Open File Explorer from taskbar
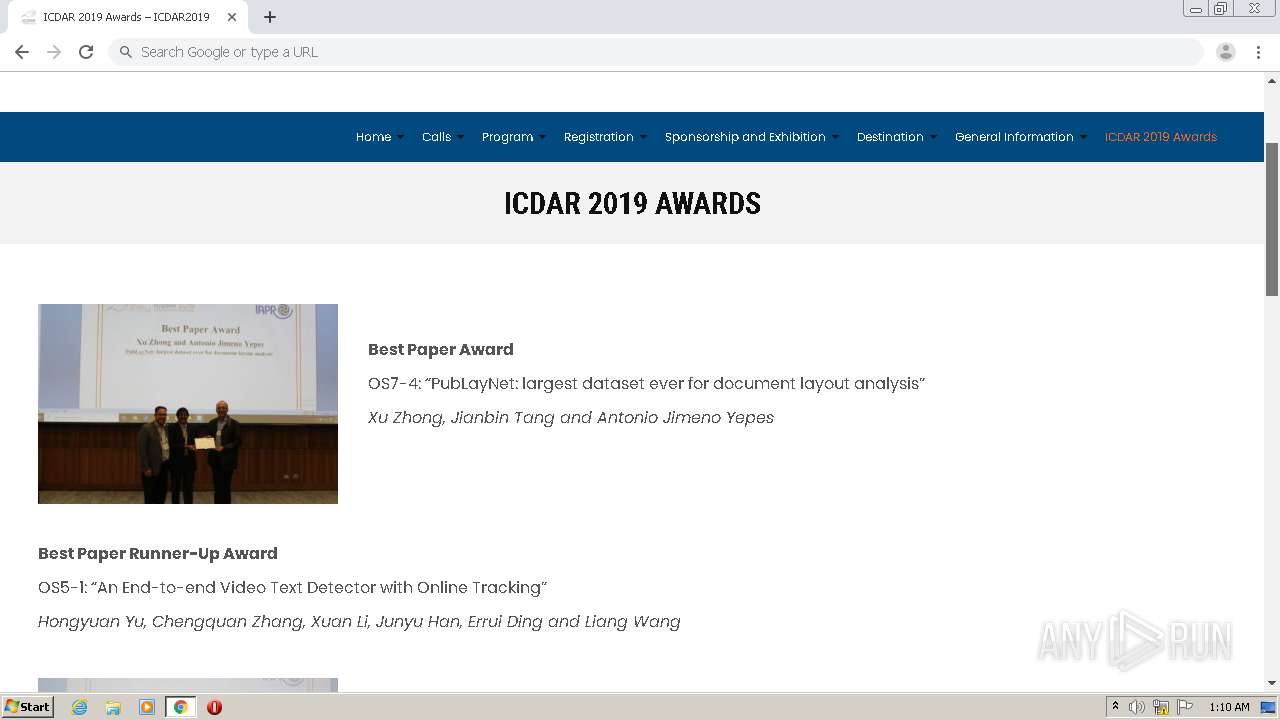The image size is (1280, 720). (x=113, y=707)
